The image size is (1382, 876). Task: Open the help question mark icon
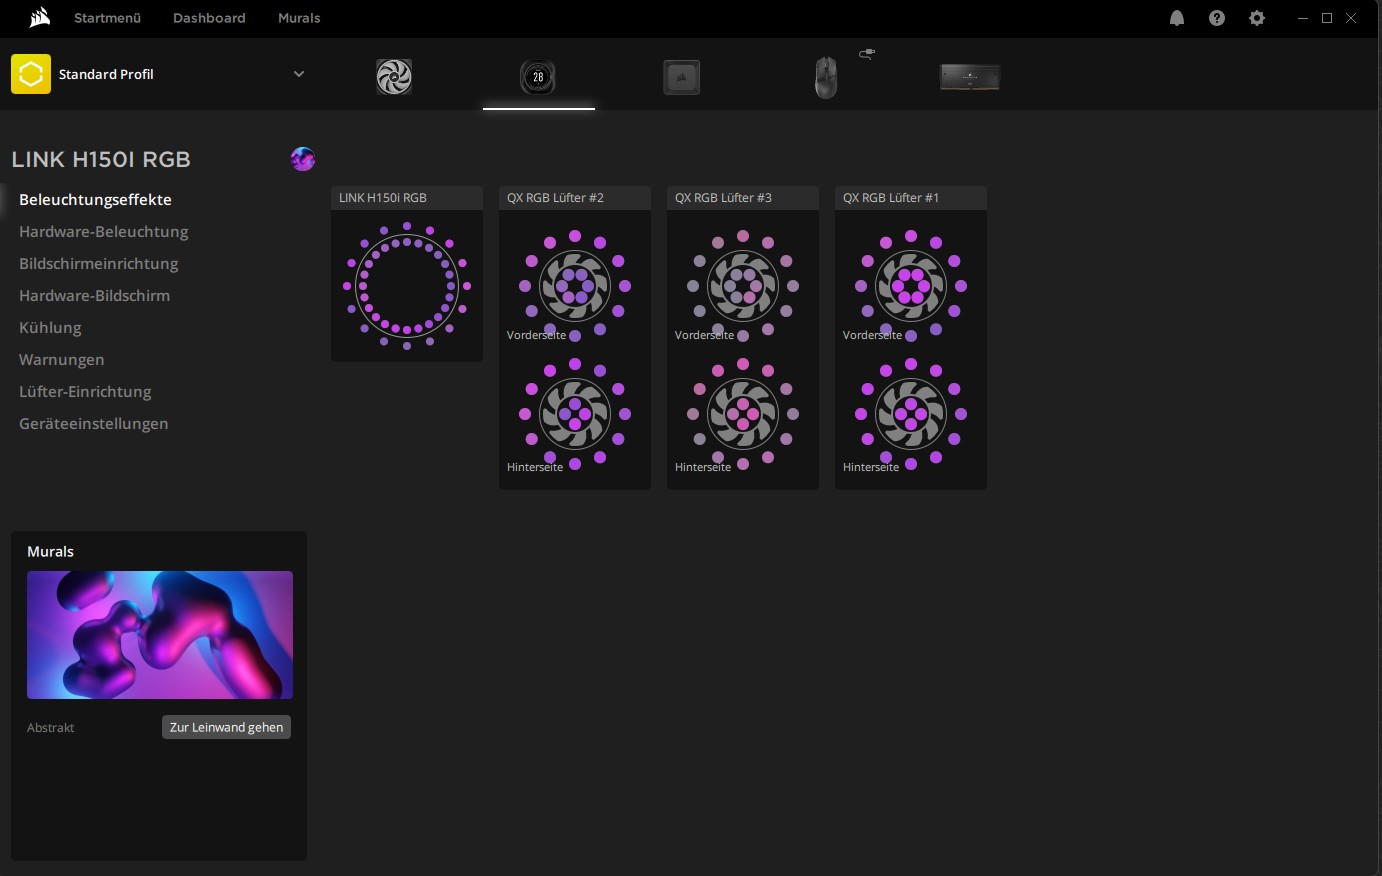pos(1217,18)
